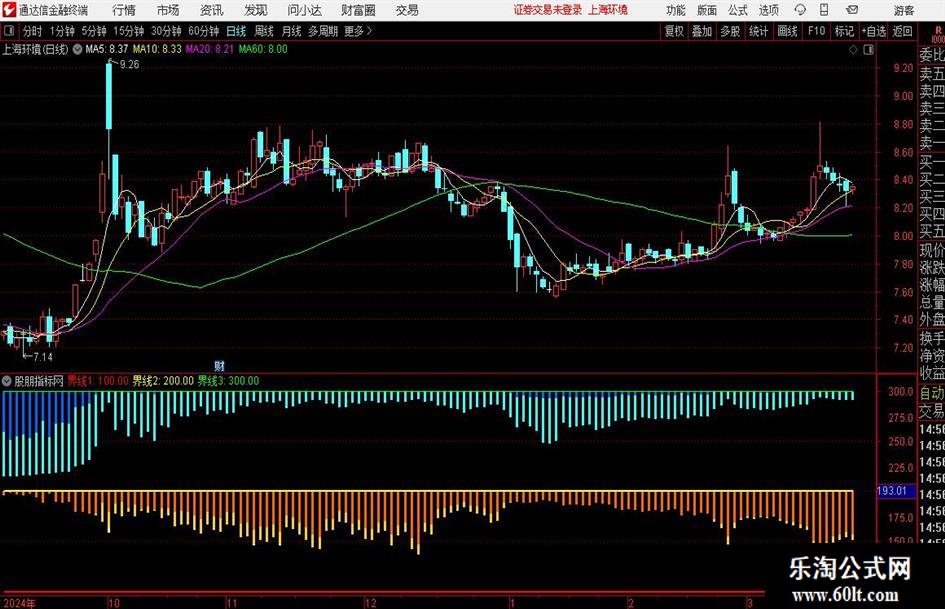Click the 证券交易未登录 login link
Screen dimensions: 945x609
548,10
